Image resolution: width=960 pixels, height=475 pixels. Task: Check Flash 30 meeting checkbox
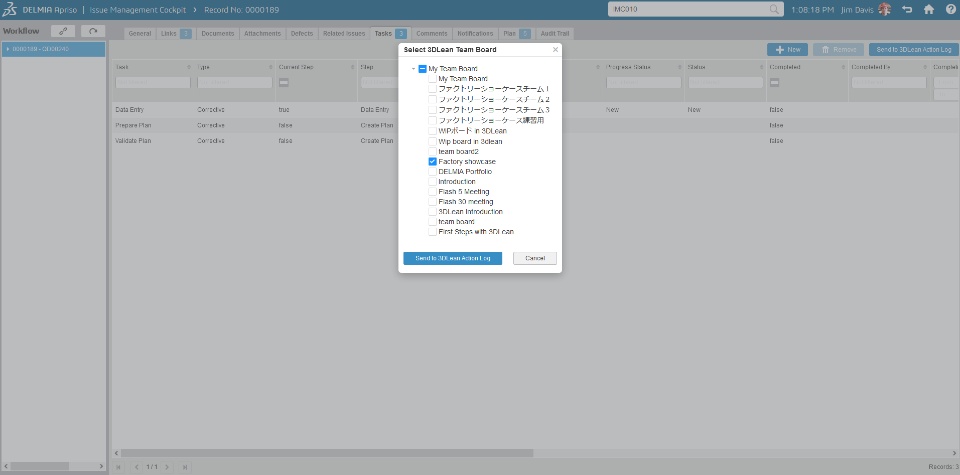pyautogui.click(x=432, y=201)
